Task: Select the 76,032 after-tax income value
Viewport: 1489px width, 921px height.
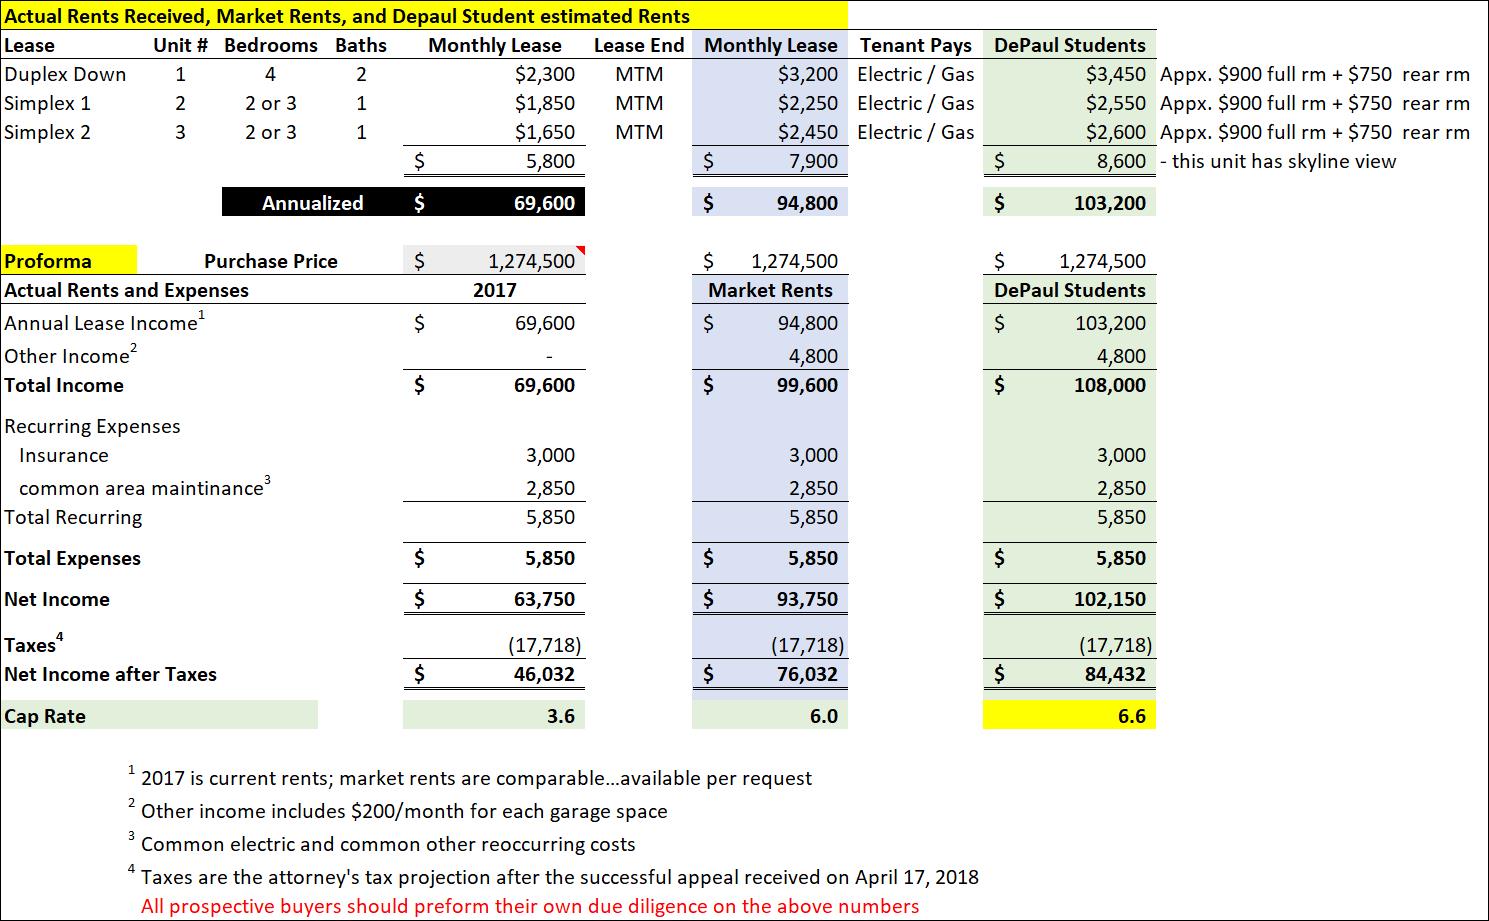Action: 807,674
